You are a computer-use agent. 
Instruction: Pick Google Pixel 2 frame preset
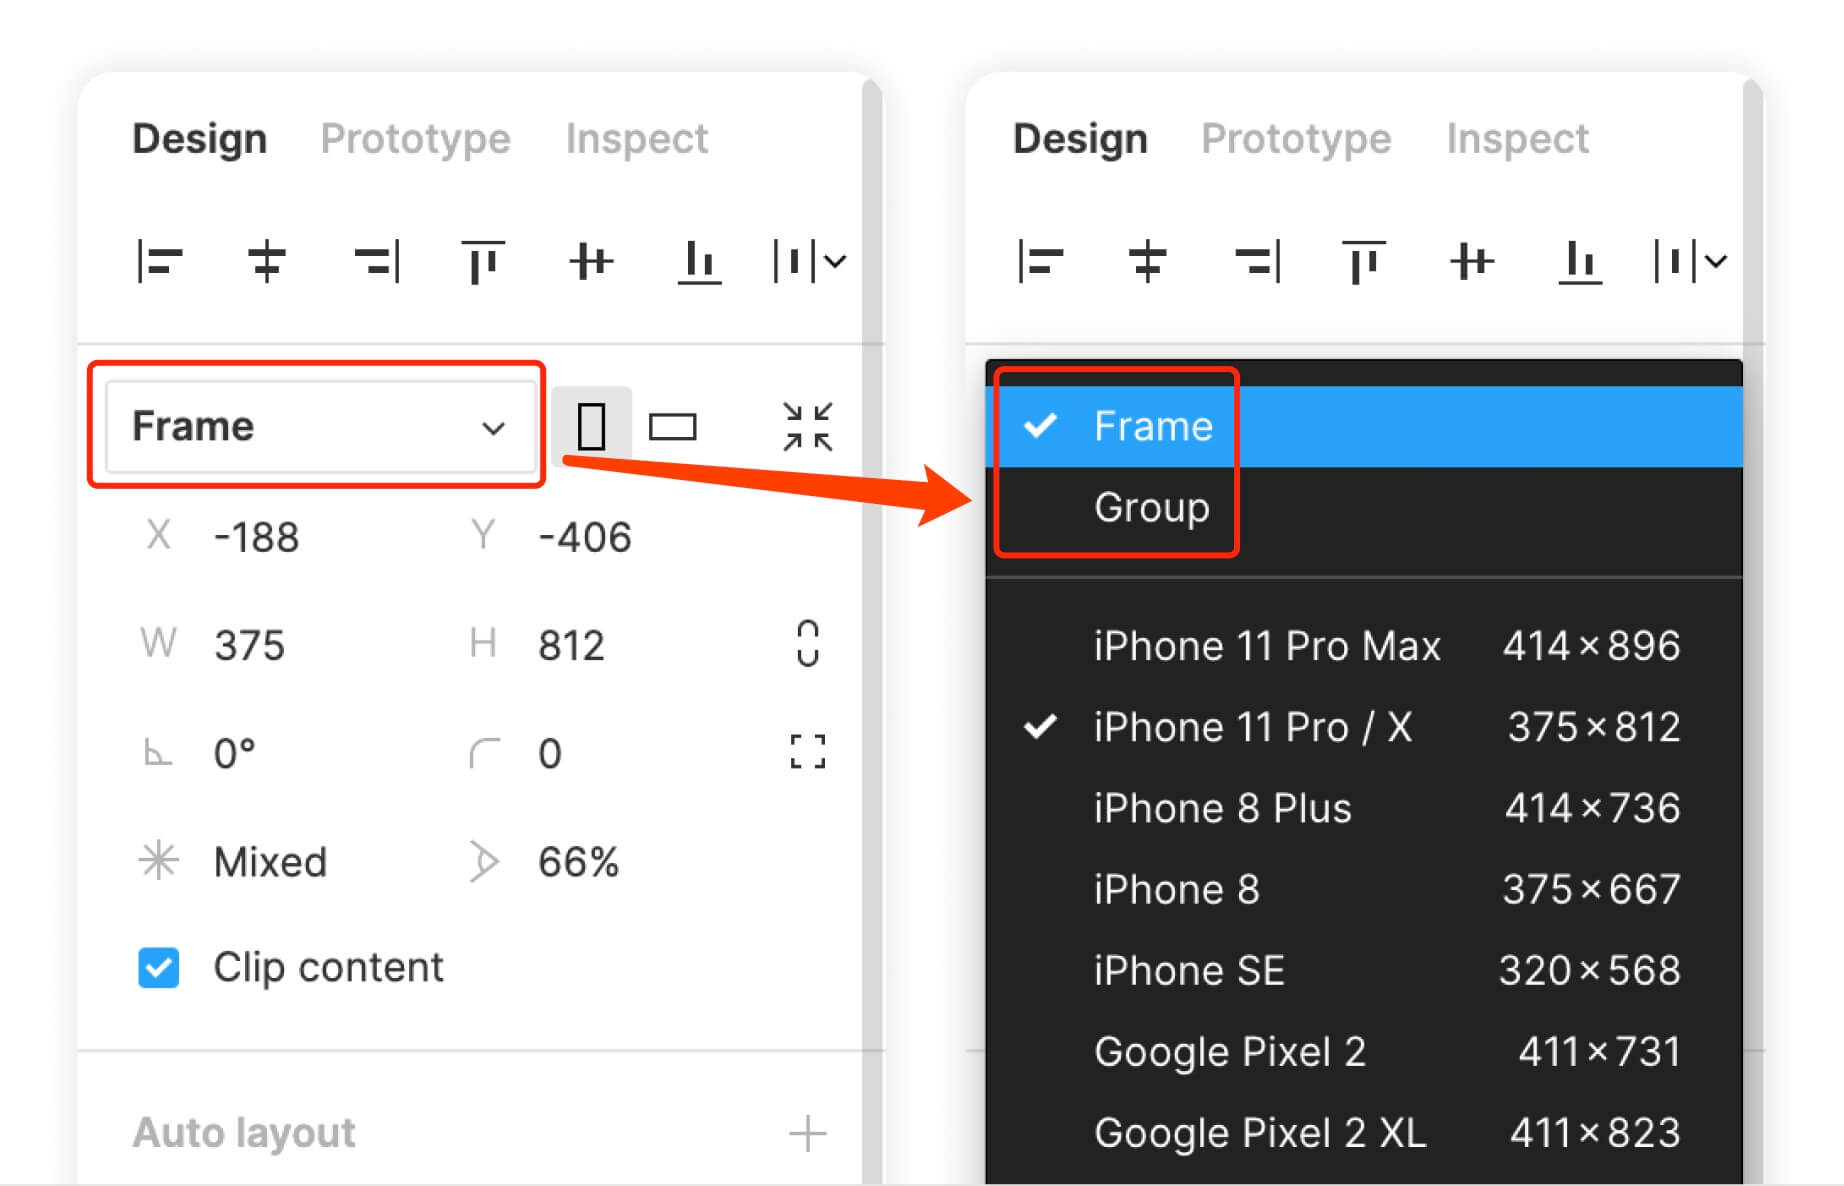(x=1229, y=1052)
